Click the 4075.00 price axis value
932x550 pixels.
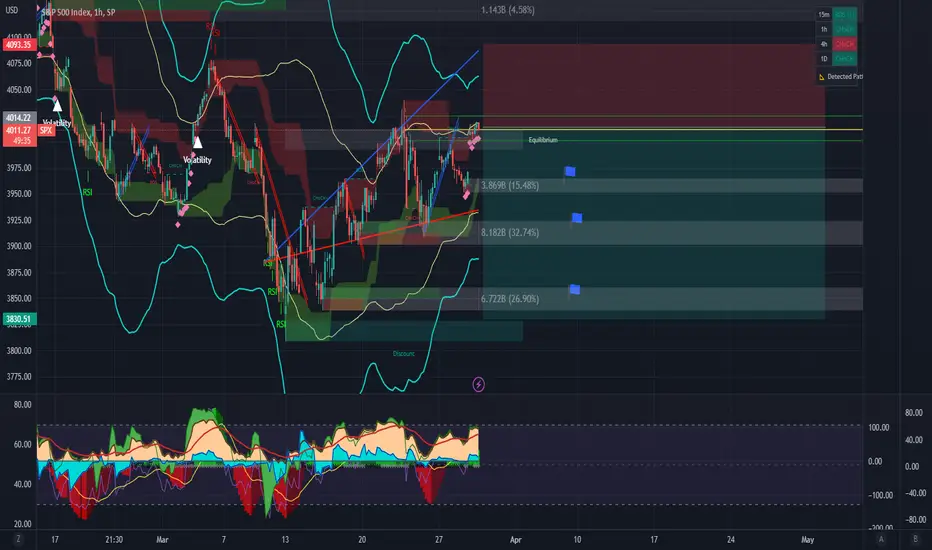point(19,64)
